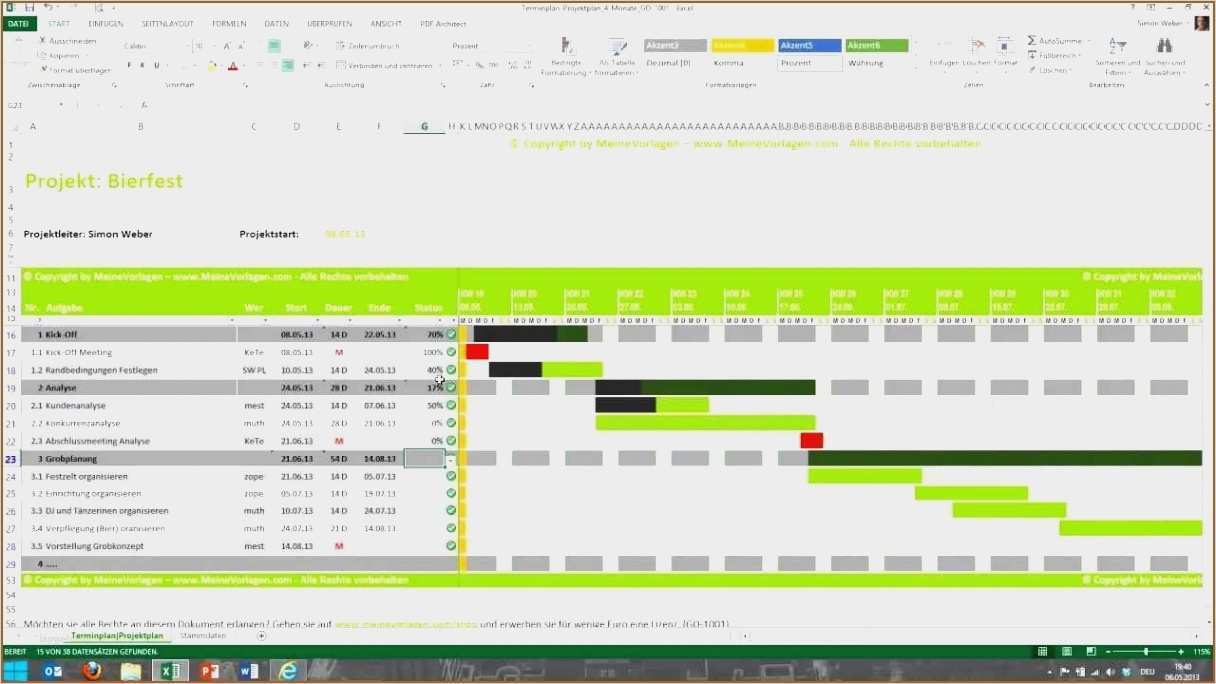1216x684 pixels.
Task: Select the AutoSumme icon
Action: click(x=1032, y=40)
